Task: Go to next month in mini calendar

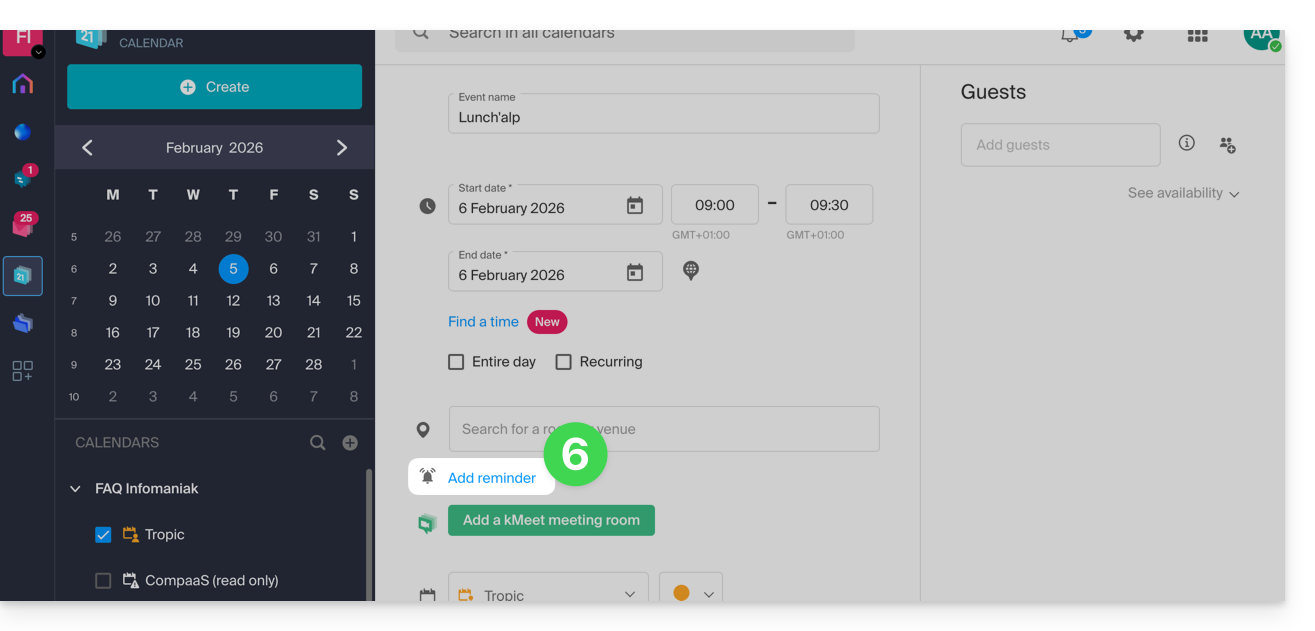Action: 342,148
